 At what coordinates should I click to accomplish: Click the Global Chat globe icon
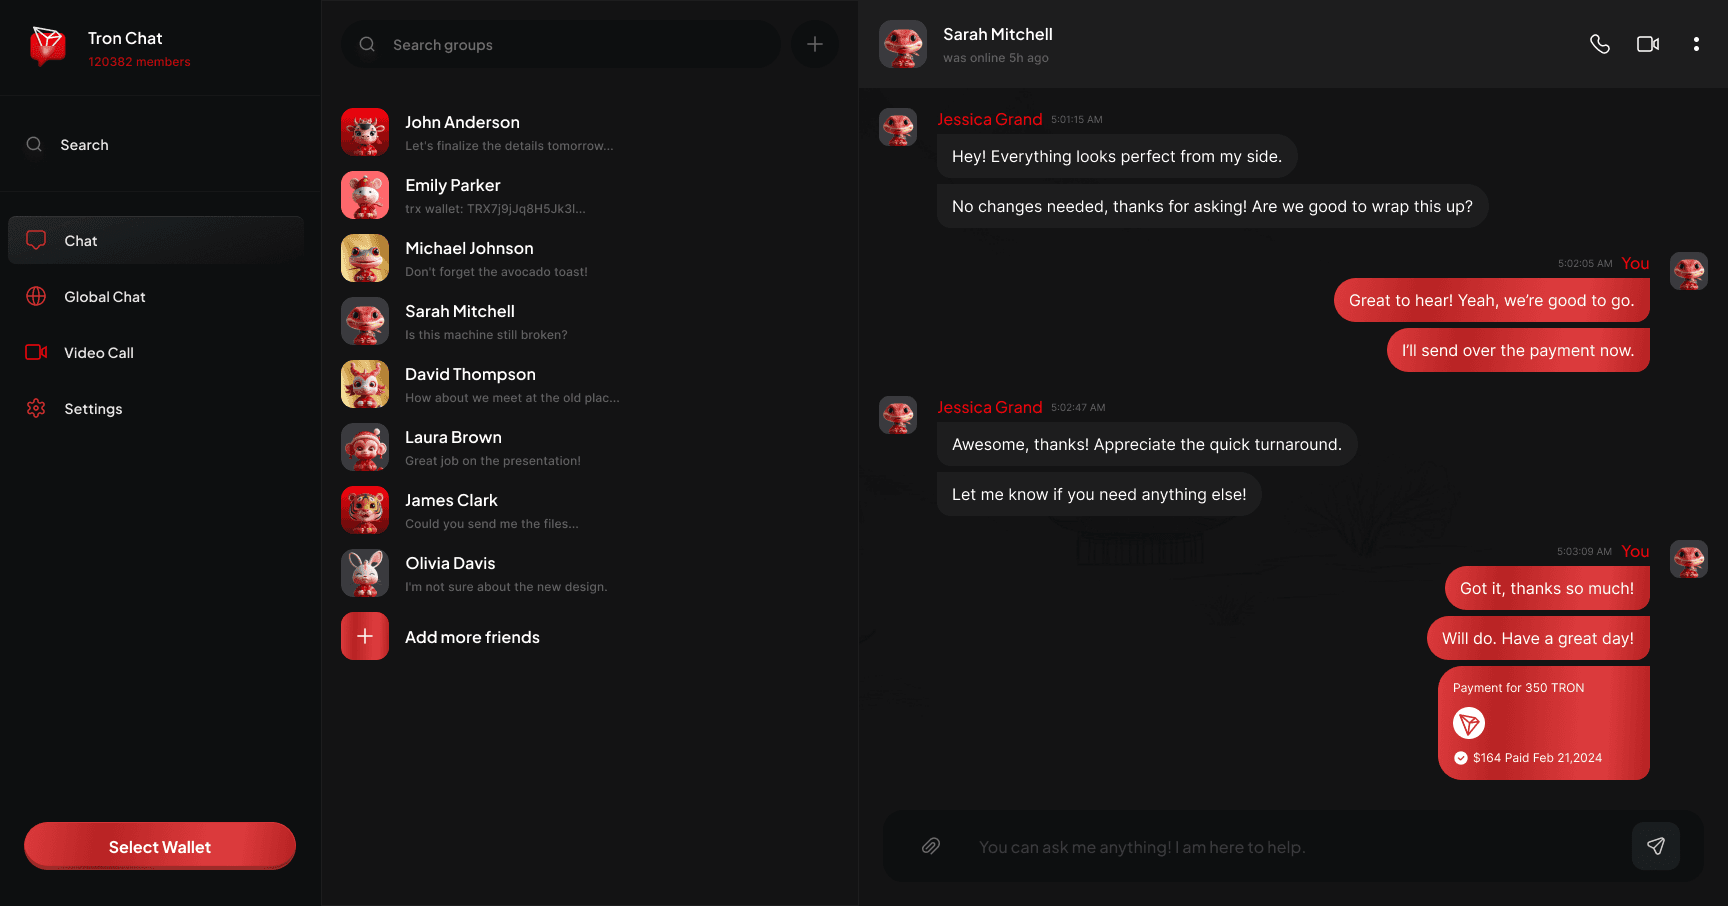tap(36, 296)
